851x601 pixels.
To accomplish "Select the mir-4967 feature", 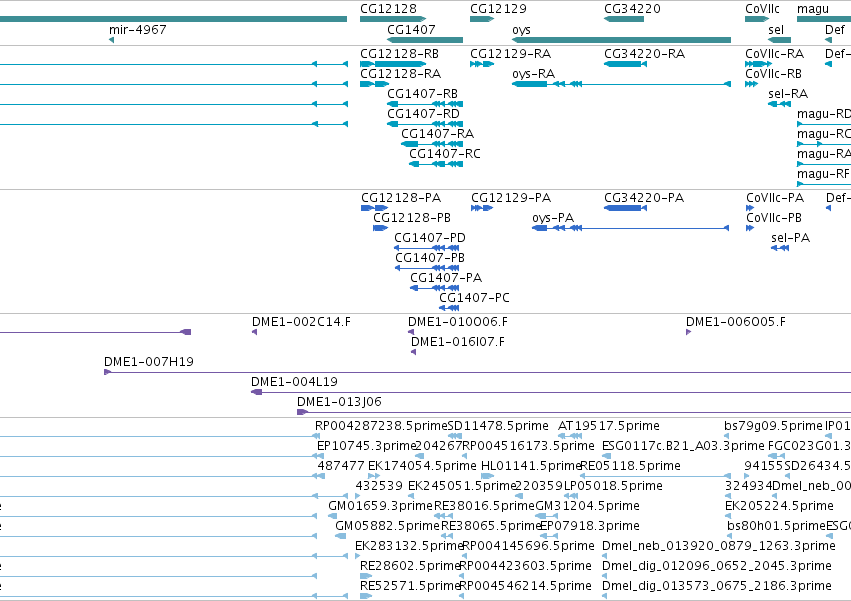I will (x=111, y=40).
